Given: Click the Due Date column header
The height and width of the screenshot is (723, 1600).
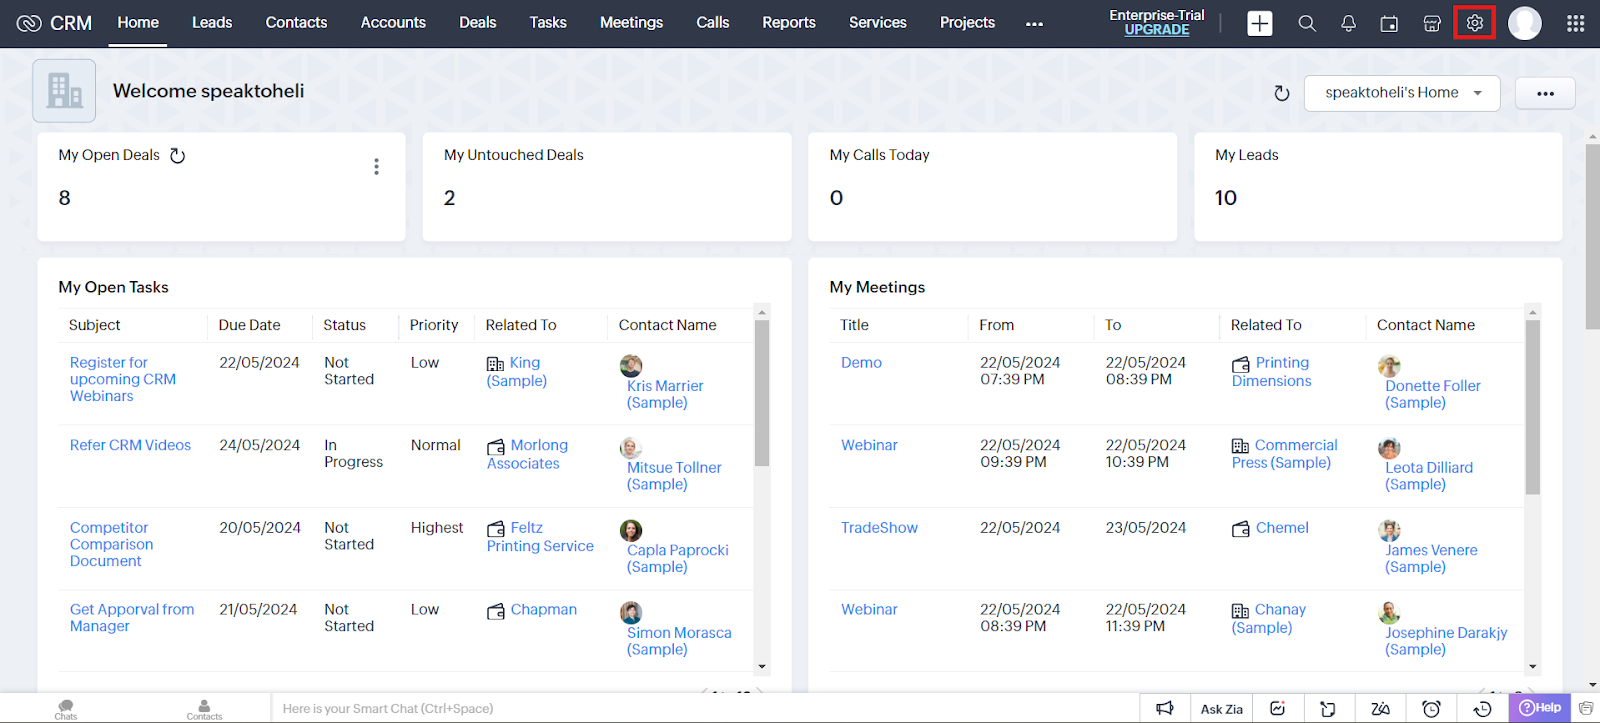Looking at the screenshot, I should (x=249, y=325).
